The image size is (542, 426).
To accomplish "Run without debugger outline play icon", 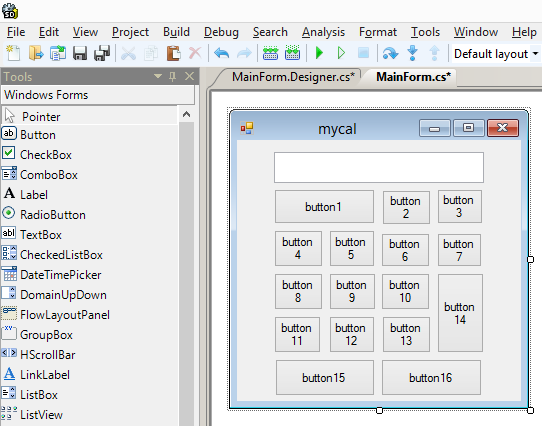I will point(341,53).
